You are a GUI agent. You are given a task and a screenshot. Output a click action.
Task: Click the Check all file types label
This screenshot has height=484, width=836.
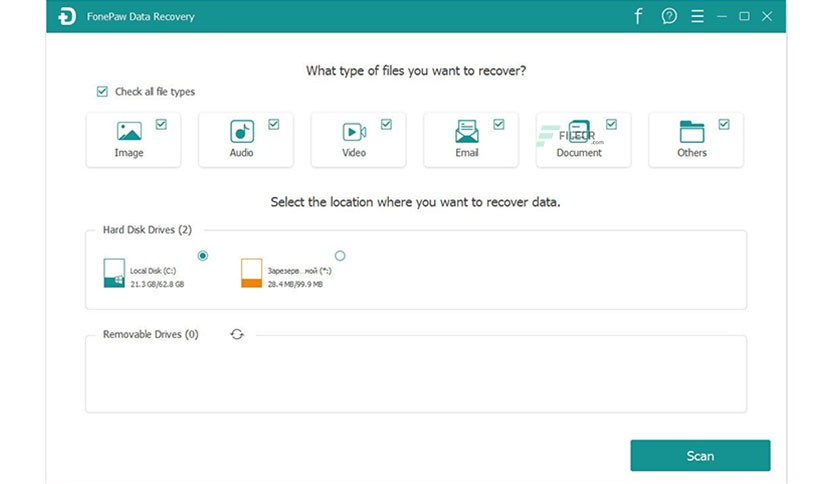tap(155, 92)
